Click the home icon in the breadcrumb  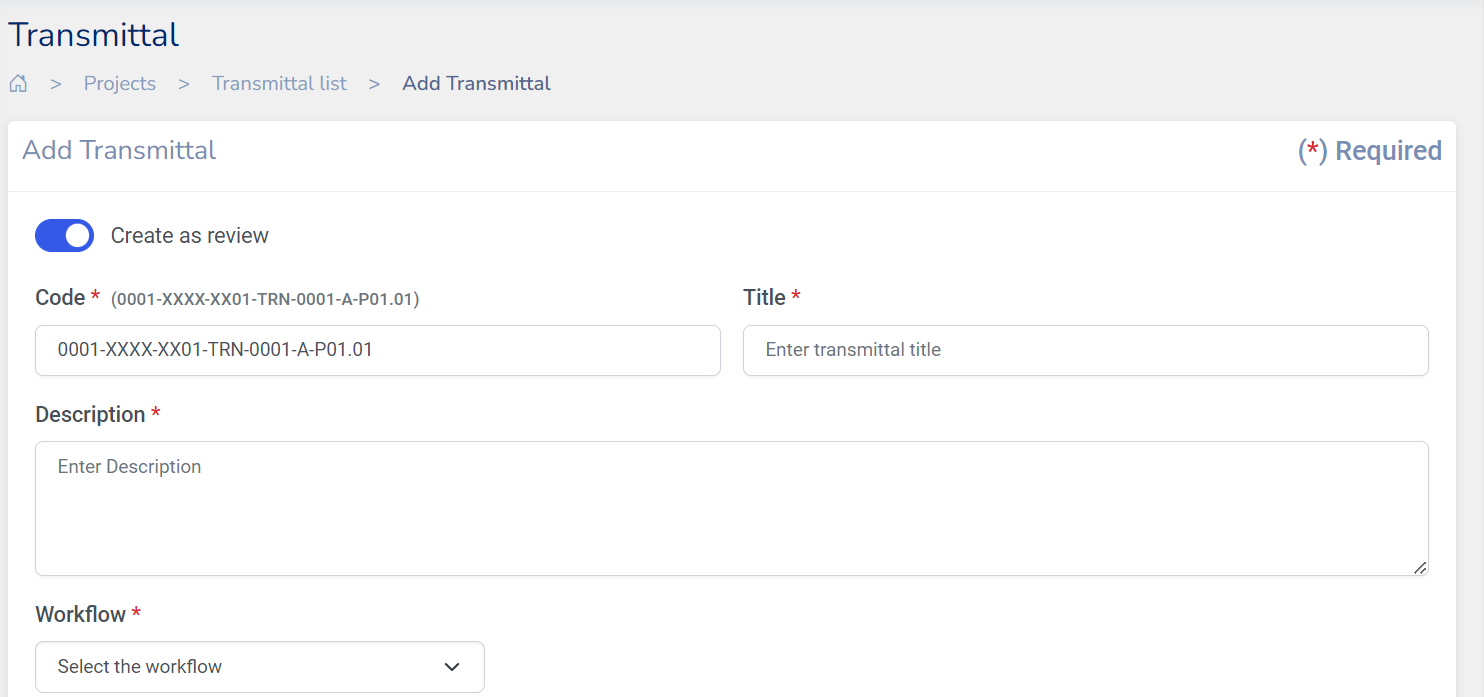pyautogui.click(x=18, y=84)
